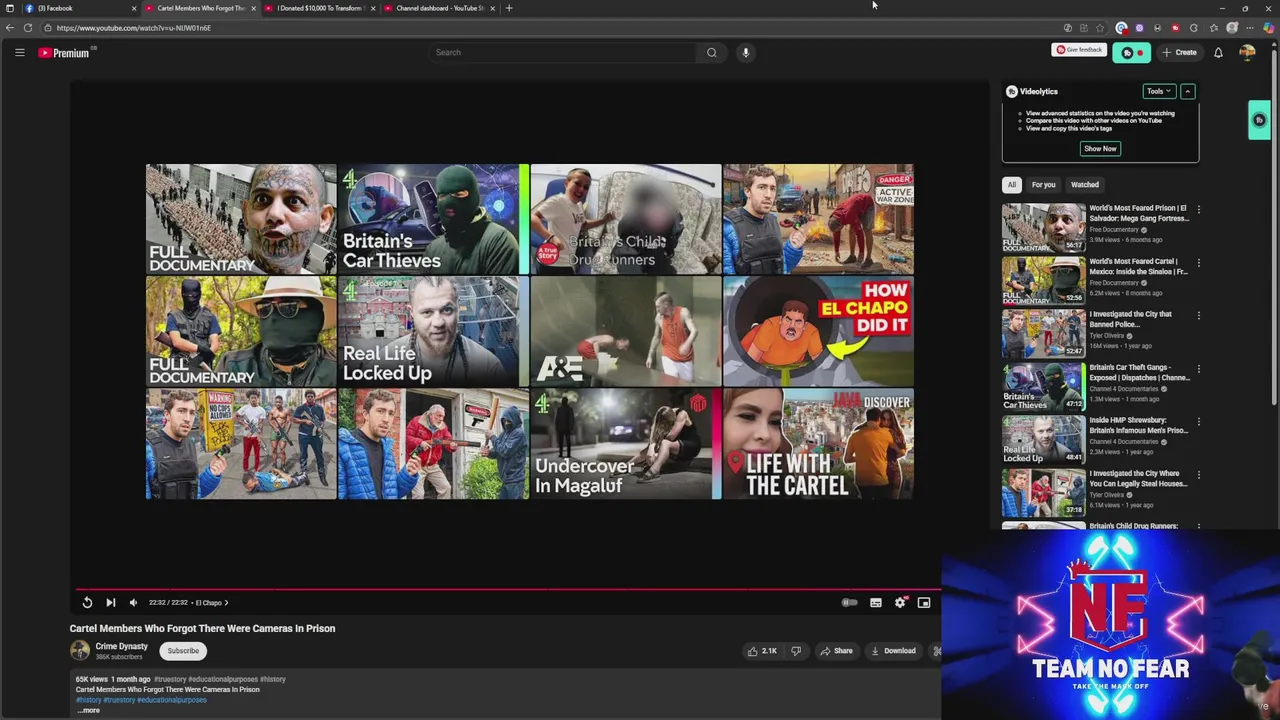
Task: Click the Create button
Action: (1178, 52)
